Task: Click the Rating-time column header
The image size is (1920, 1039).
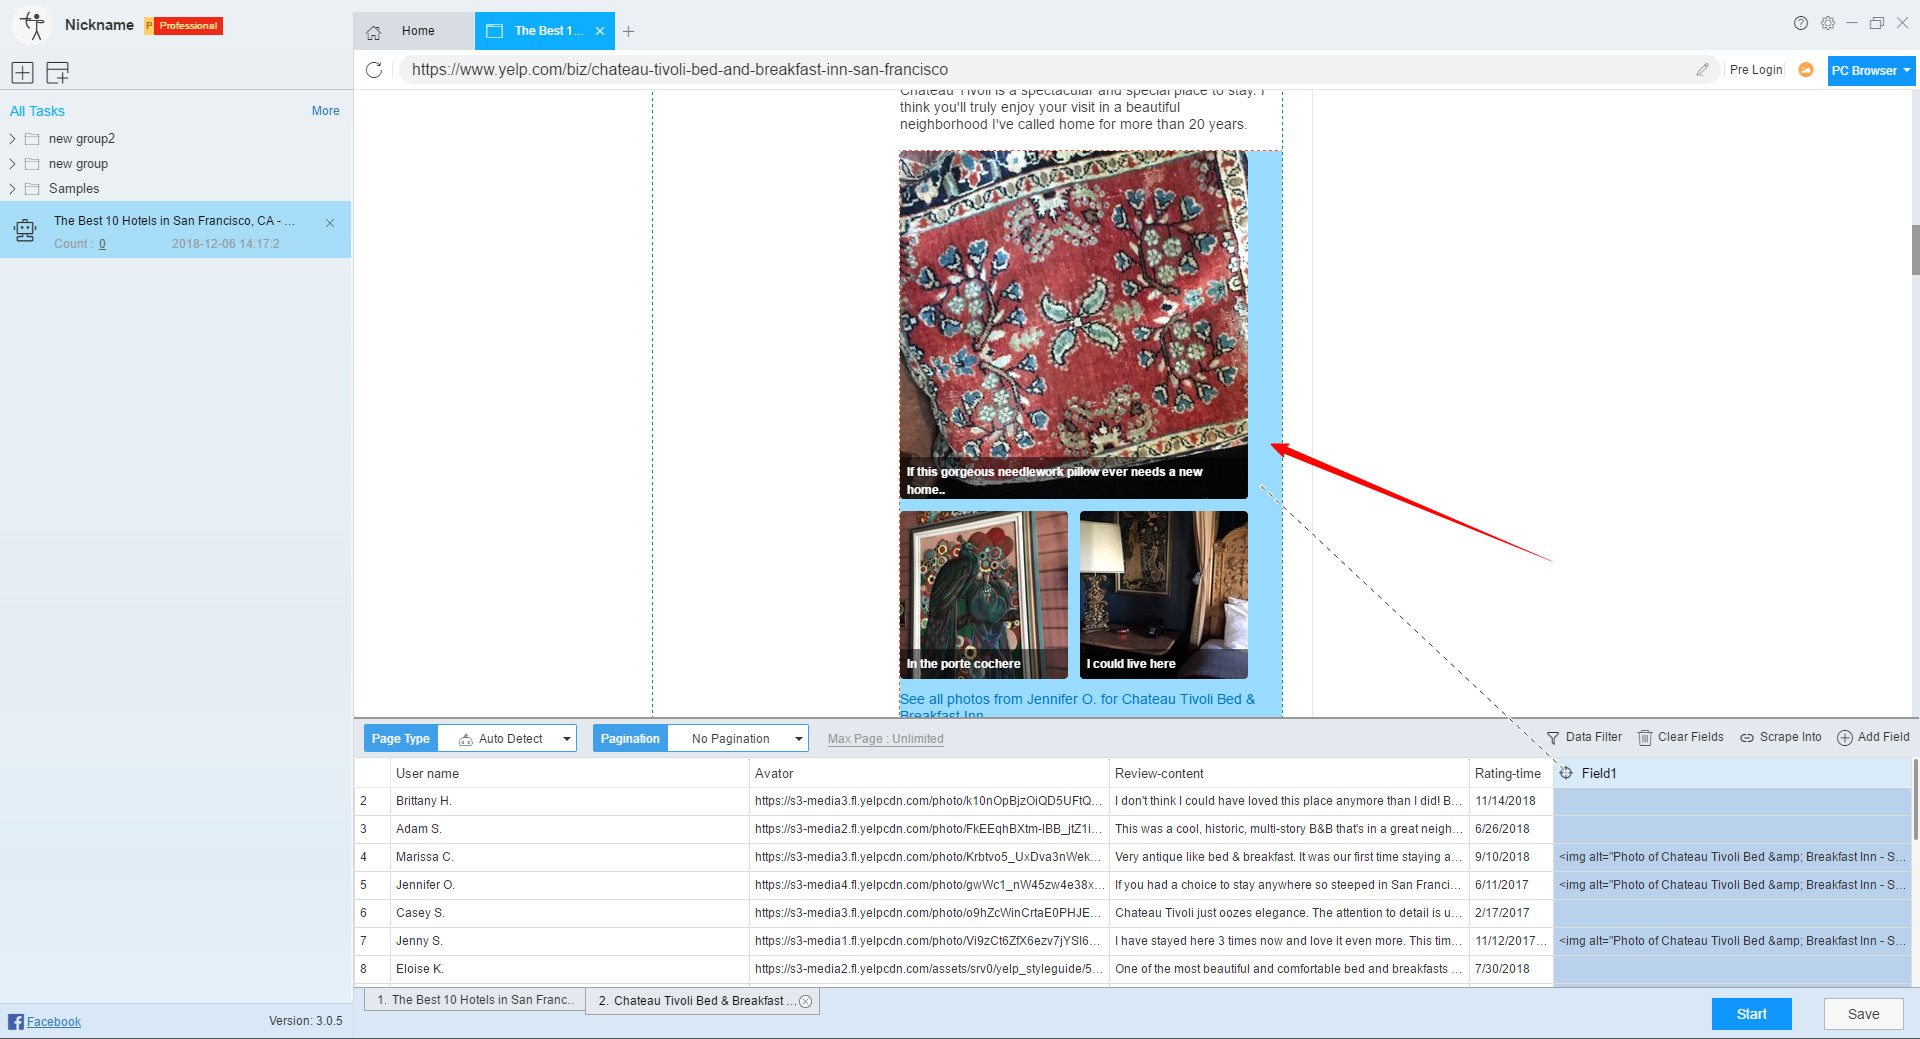Action: (1511, 773)
